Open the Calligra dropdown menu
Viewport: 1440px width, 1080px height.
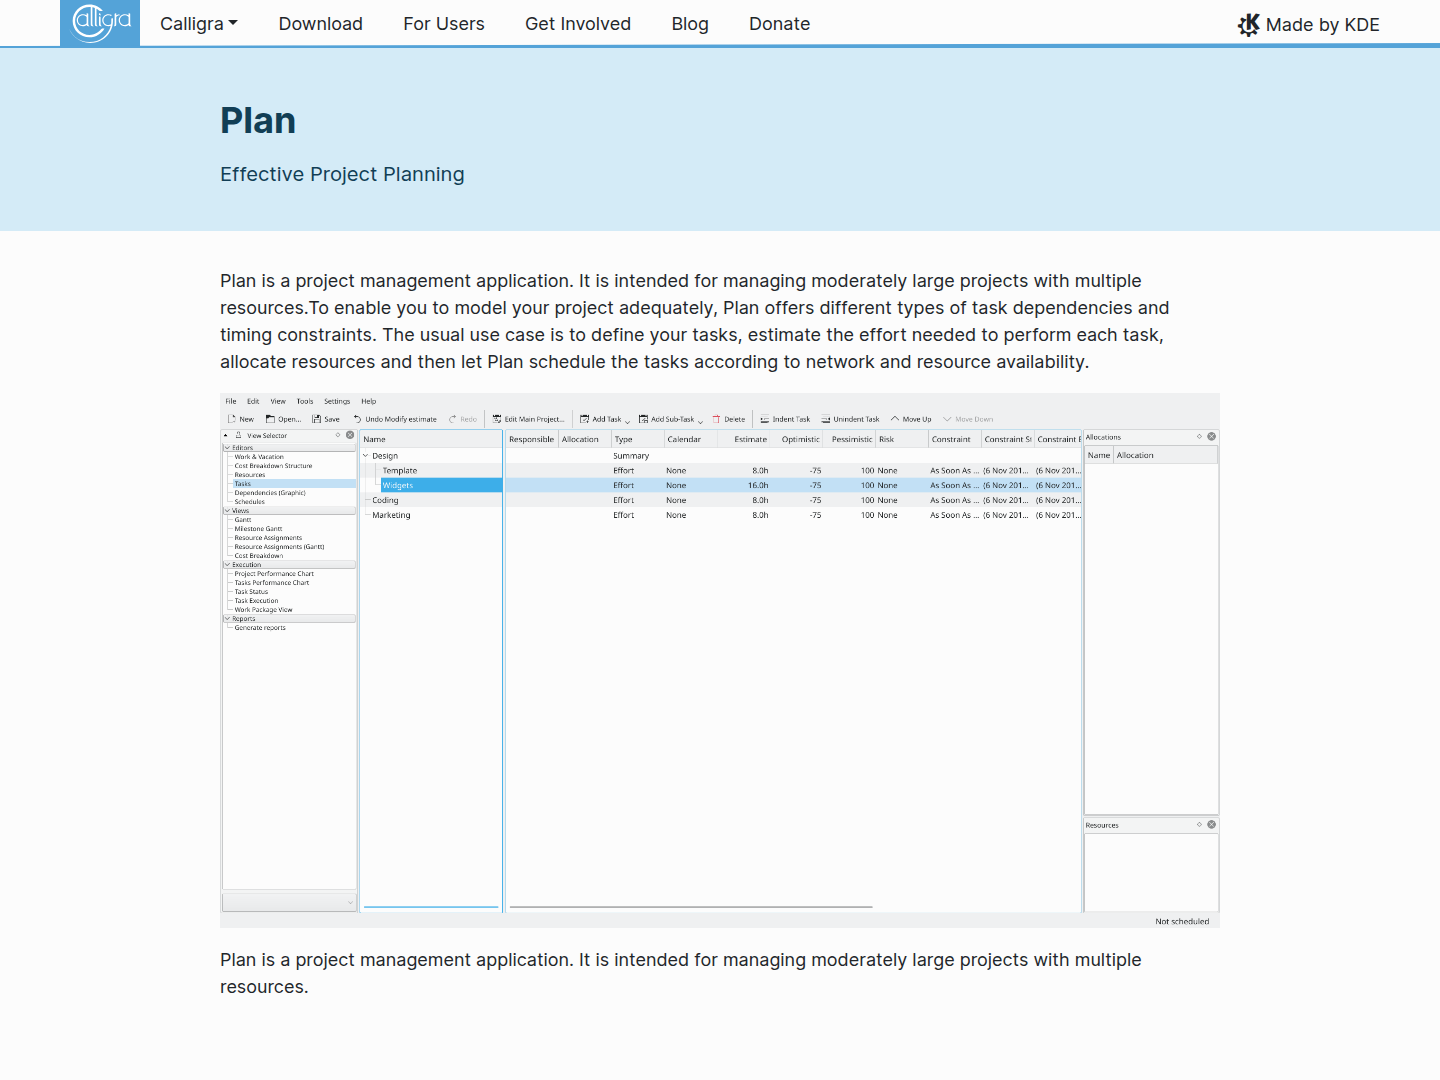point(199,24)
